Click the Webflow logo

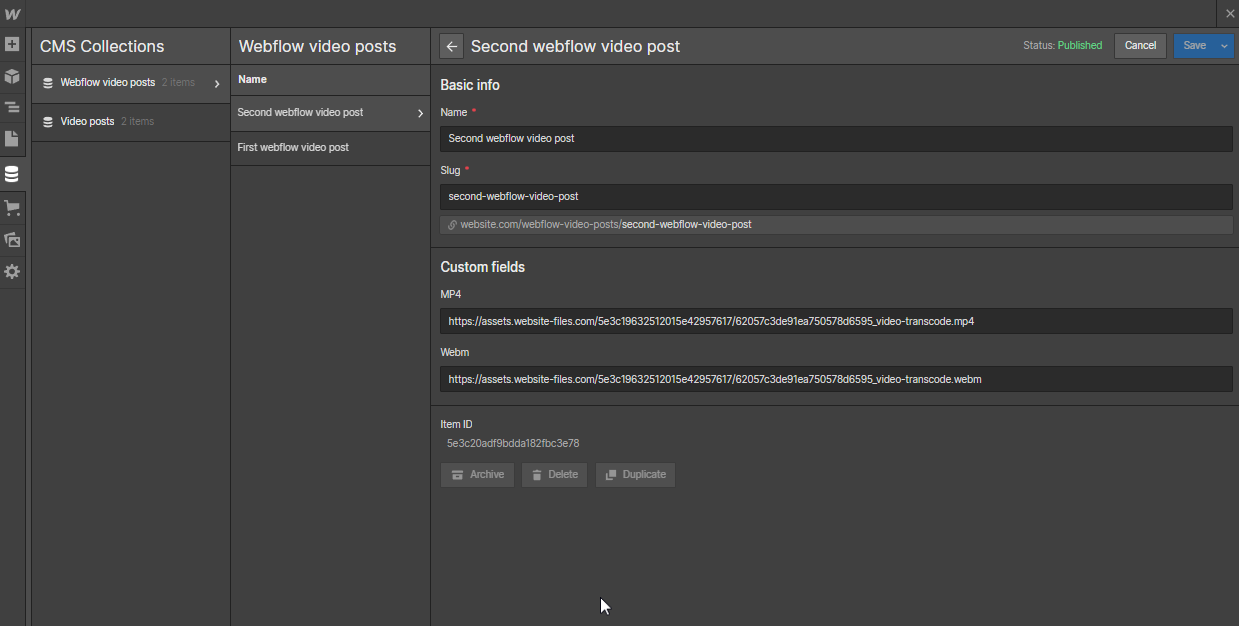coord(13,13)
